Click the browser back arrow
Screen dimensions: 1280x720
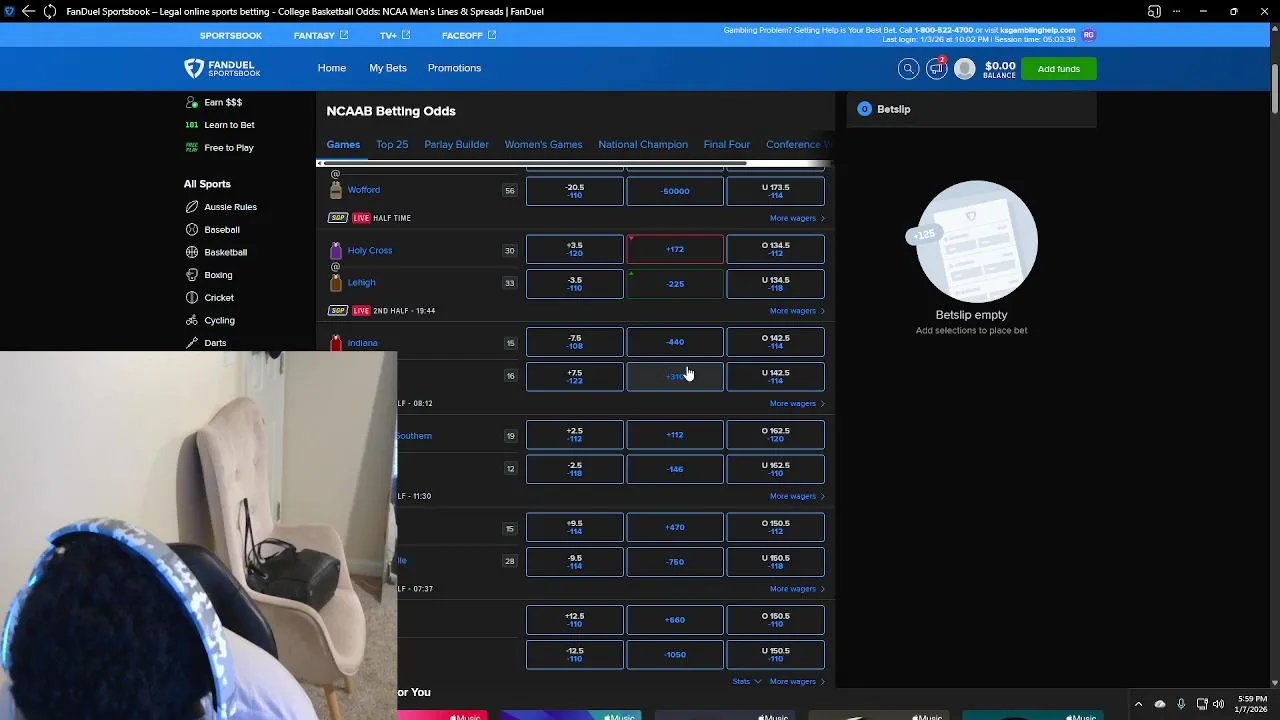coord(28,12)
